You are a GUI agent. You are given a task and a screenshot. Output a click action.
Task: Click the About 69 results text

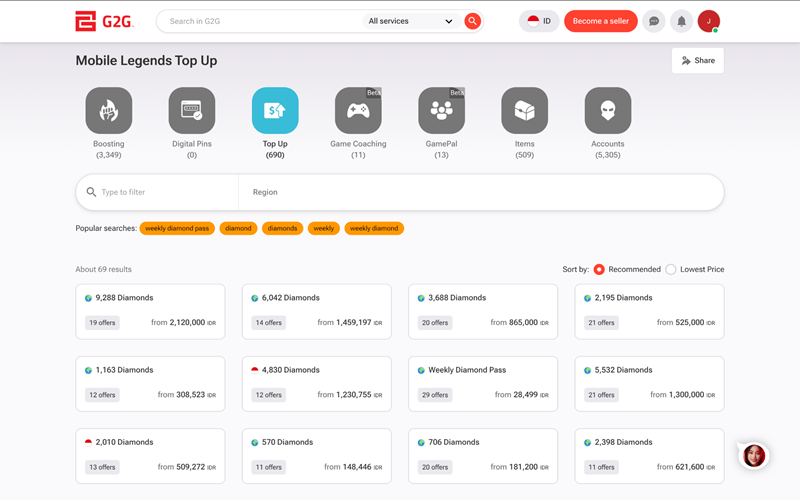pyautogui.click(x=104, y=269)
